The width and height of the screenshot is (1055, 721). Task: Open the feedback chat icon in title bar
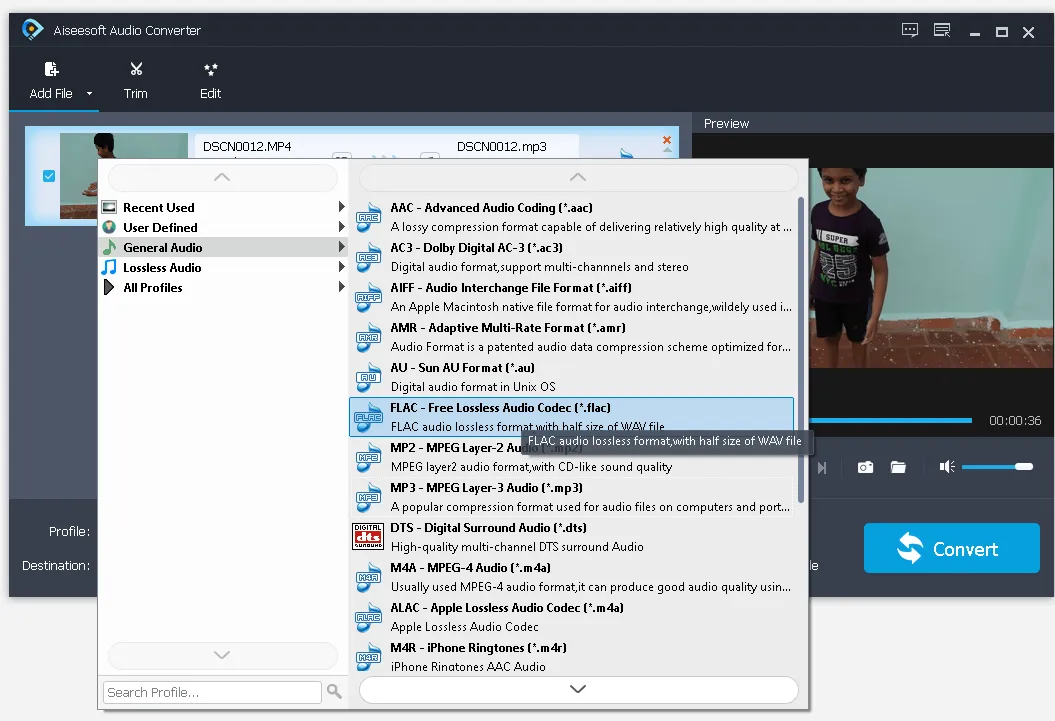910,31
